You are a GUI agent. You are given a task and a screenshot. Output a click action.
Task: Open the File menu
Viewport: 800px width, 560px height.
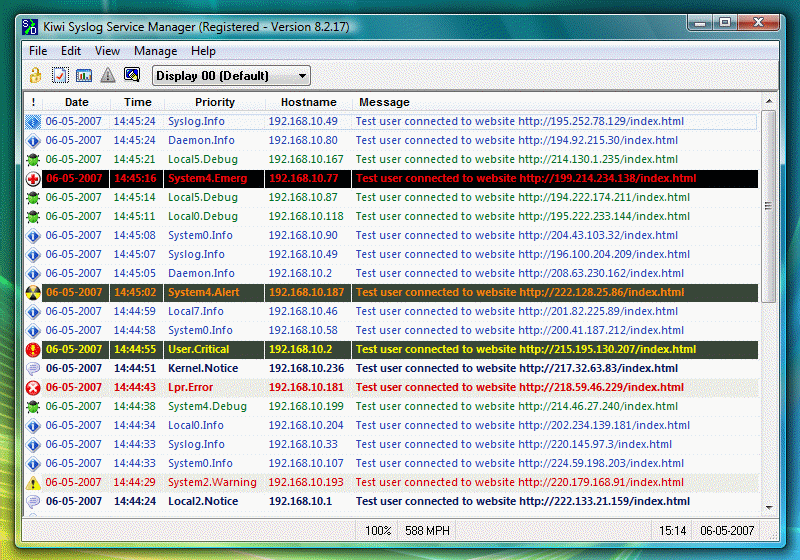[x=38, y=51]
